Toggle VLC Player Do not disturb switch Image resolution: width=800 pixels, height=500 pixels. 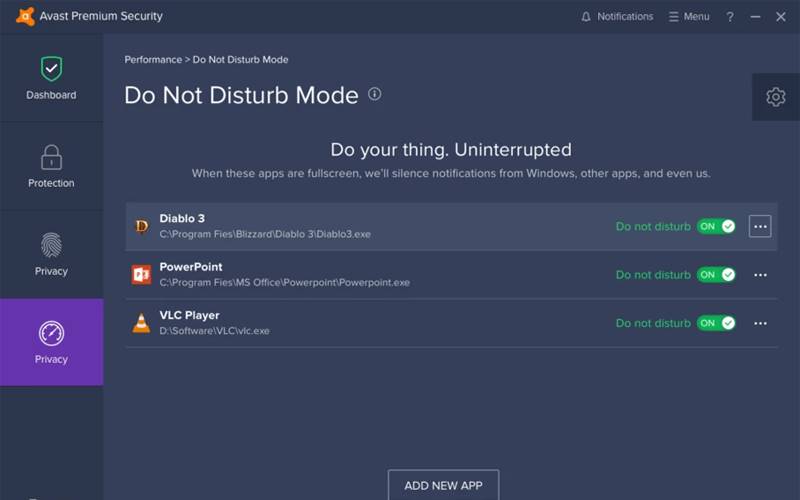[716, 323]
